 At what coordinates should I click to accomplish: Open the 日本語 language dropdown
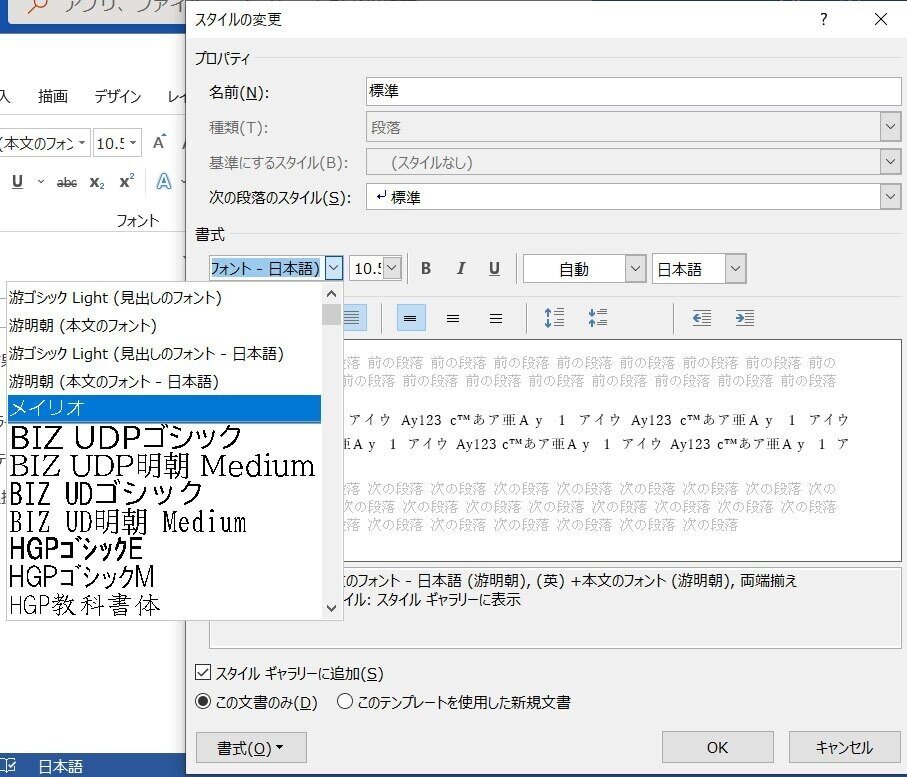point(735,268)
